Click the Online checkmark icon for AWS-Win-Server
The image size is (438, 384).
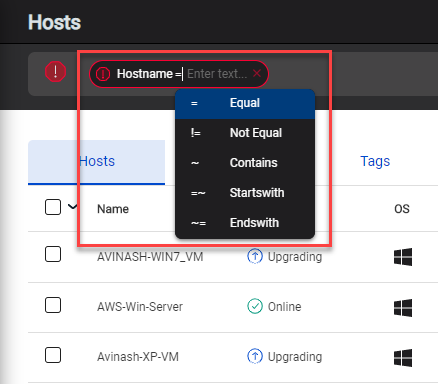[x=255, y=306]
